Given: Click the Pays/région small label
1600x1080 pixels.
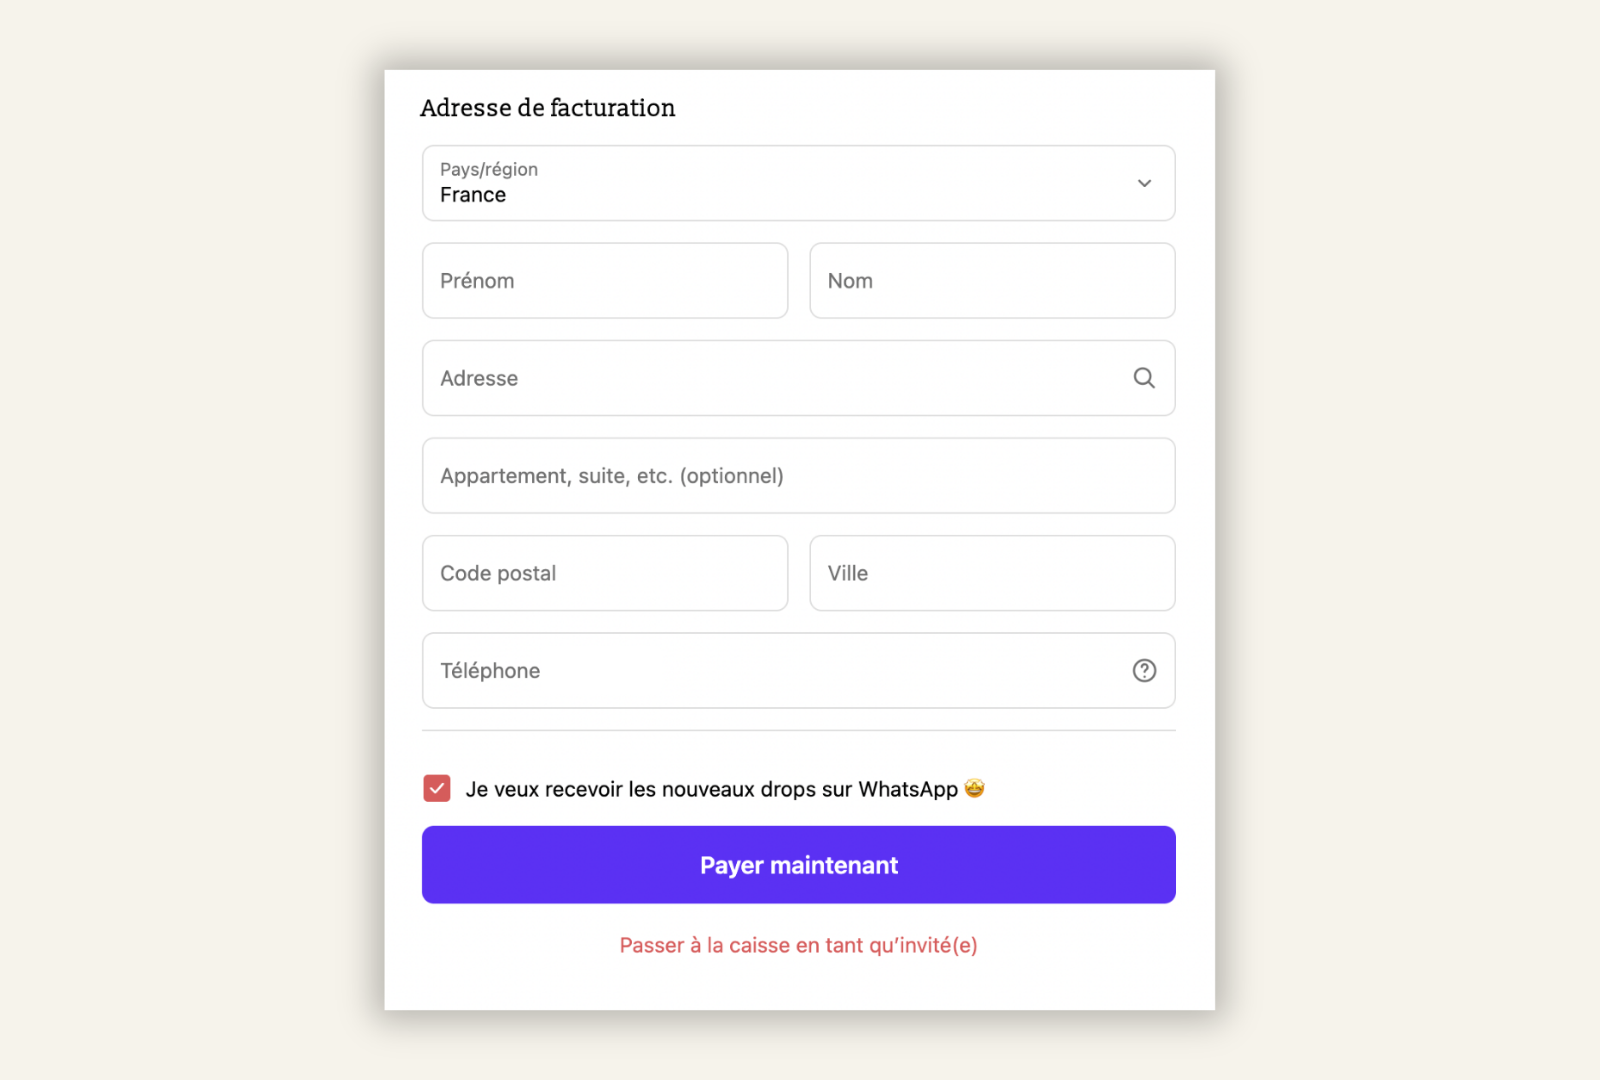Looking at the screenshot, I should pos(489,169).
